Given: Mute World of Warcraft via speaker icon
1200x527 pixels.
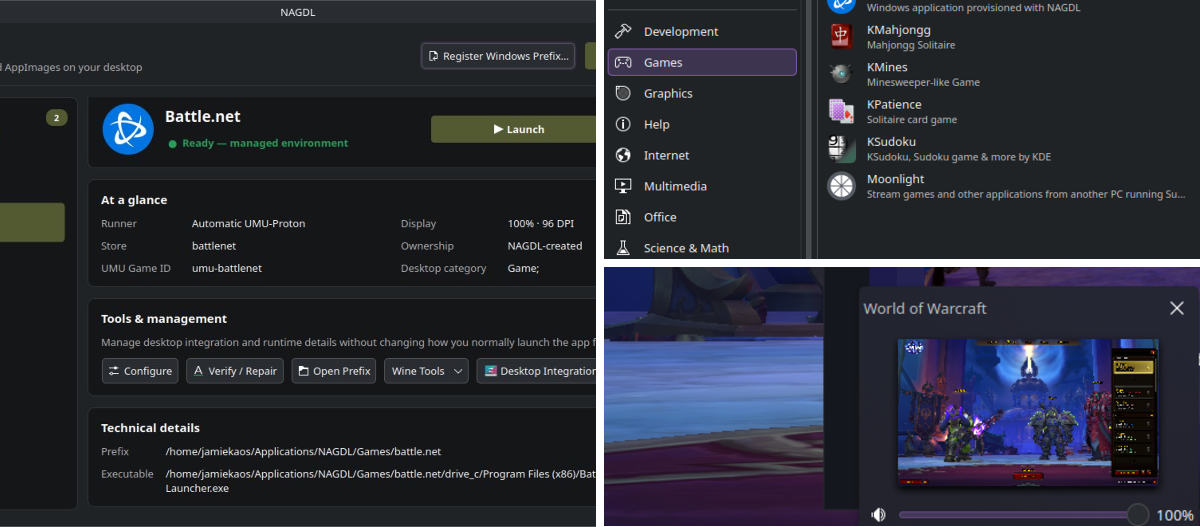Looking at the screenshot, I should point(878,515).
